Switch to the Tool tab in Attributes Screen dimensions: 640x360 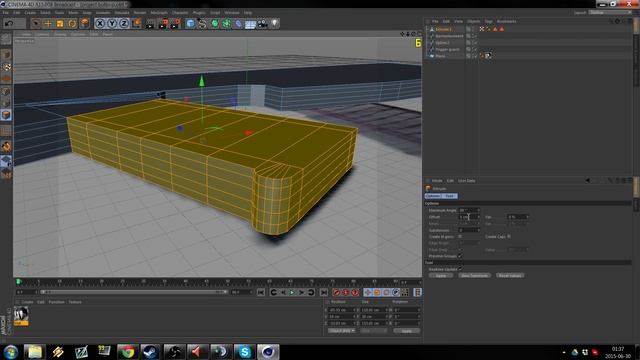click(449, 196)
